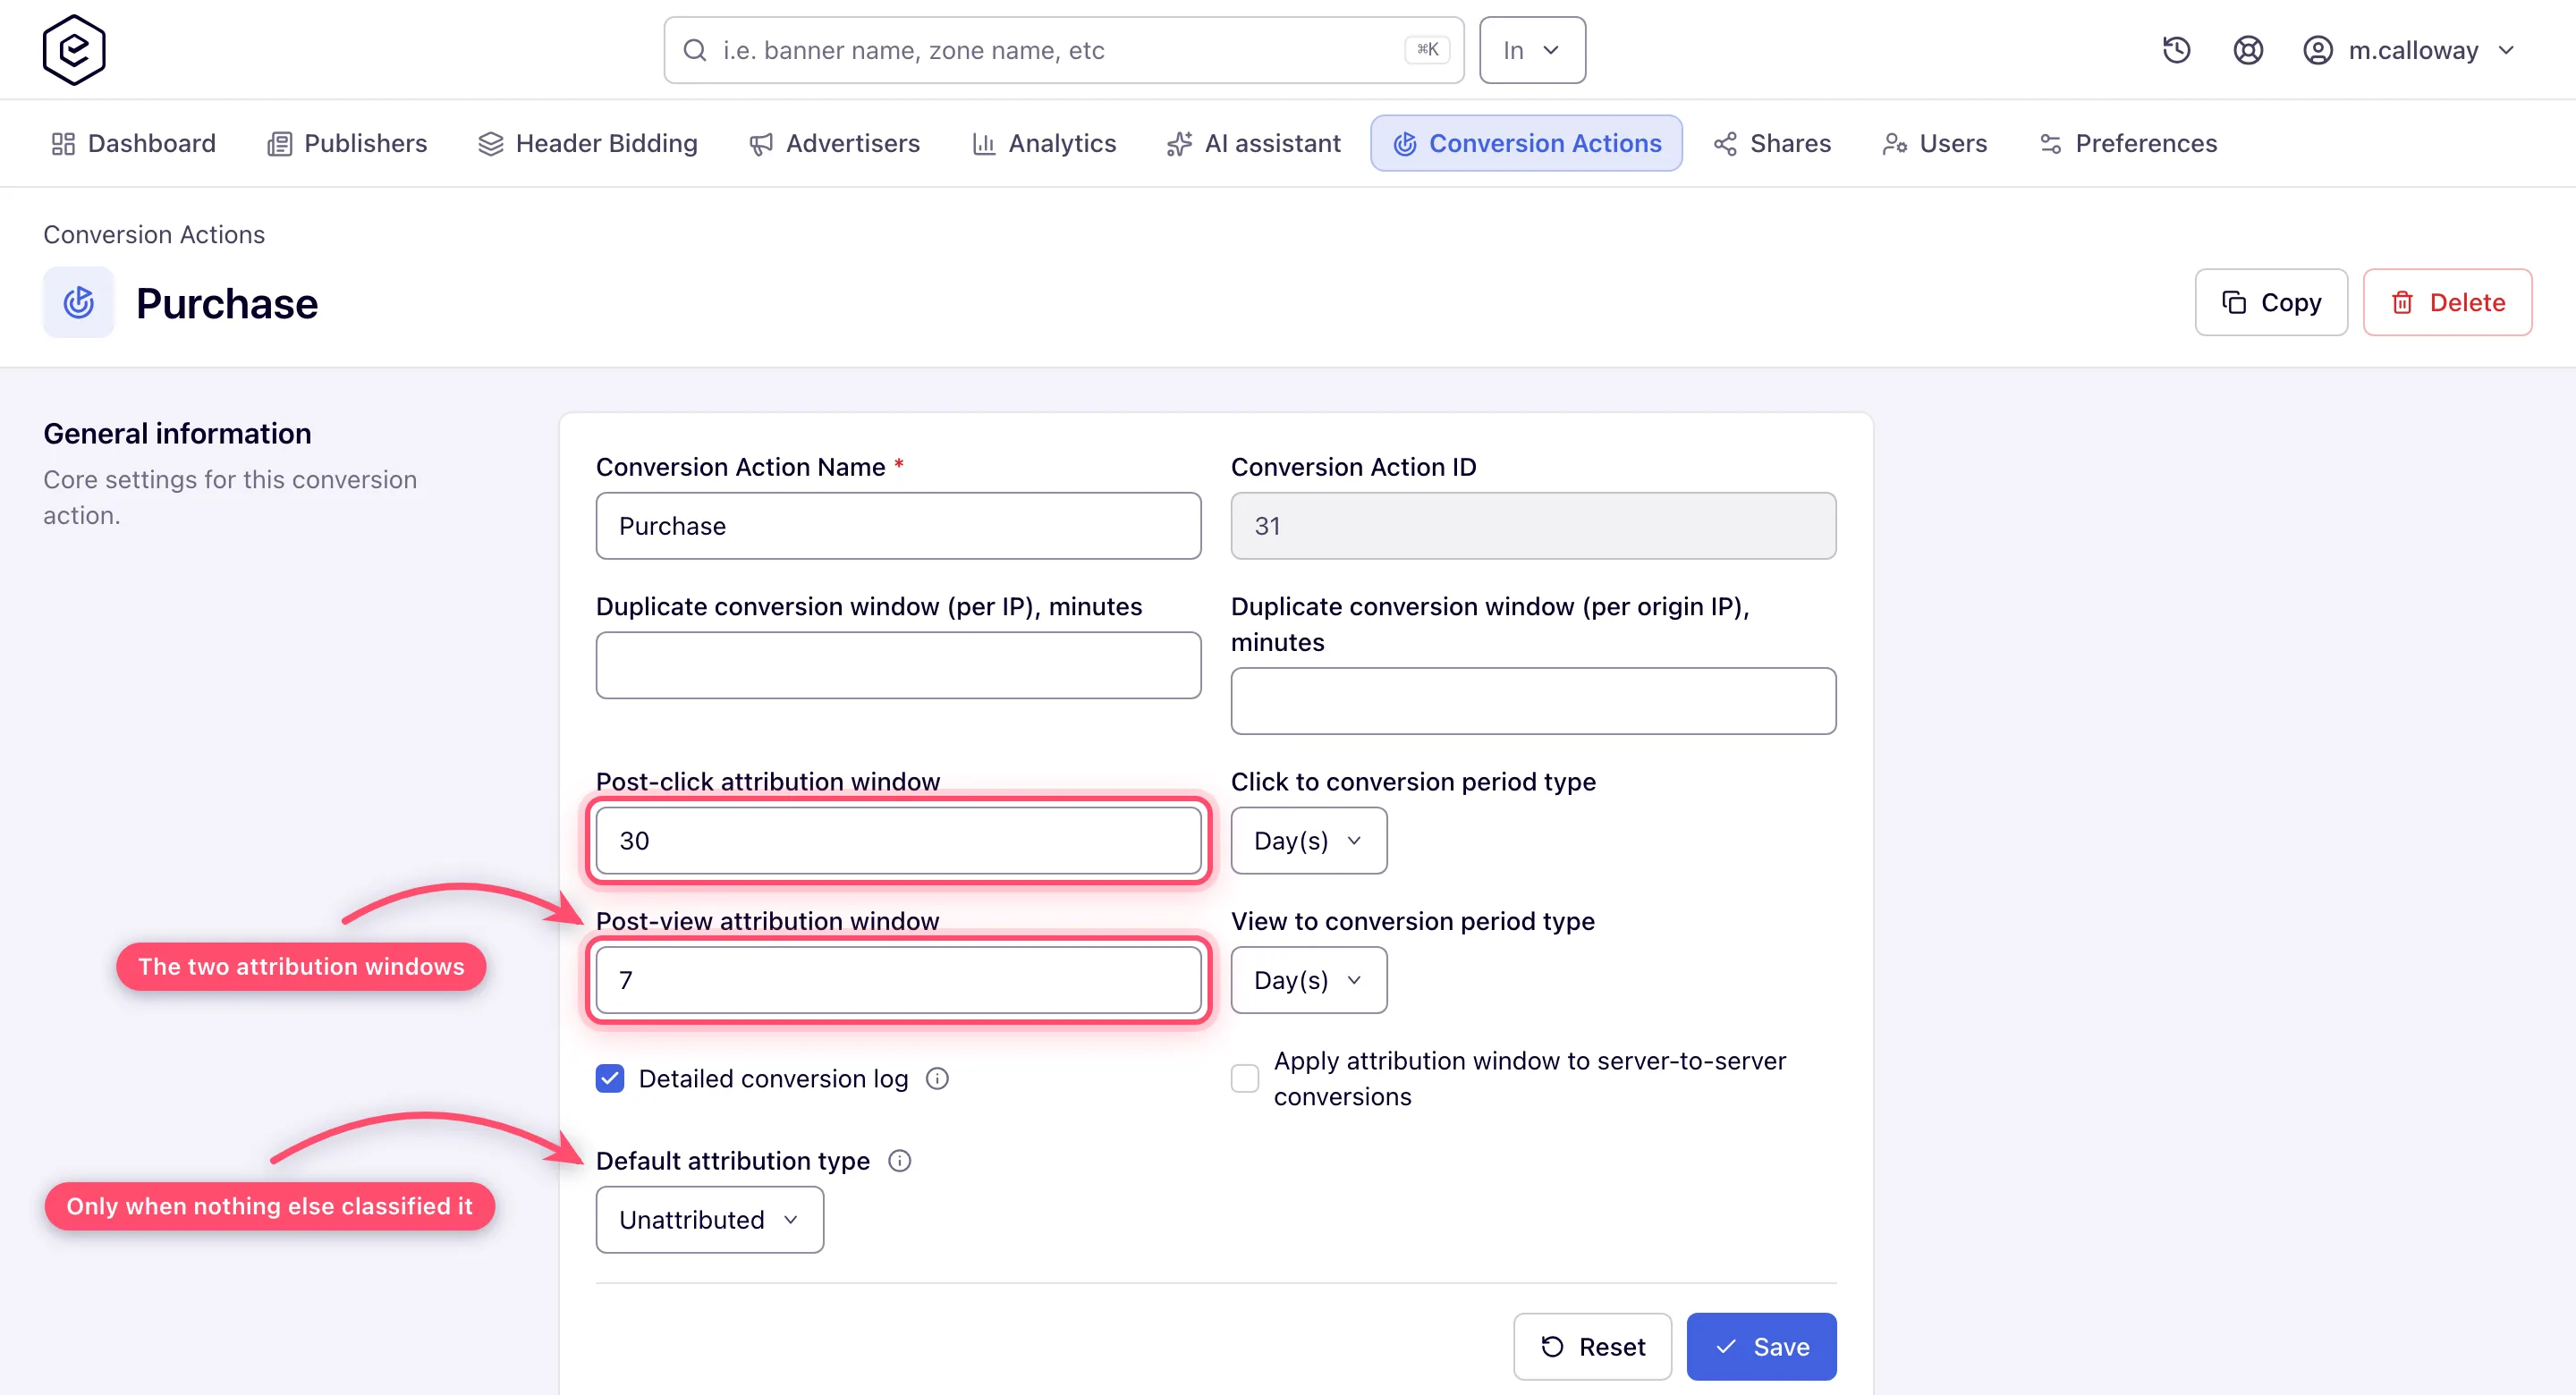Click the Post-click attribution window field
Image resolution: width=2576 pixels, height=1395 pixels.
pos(898,840)
